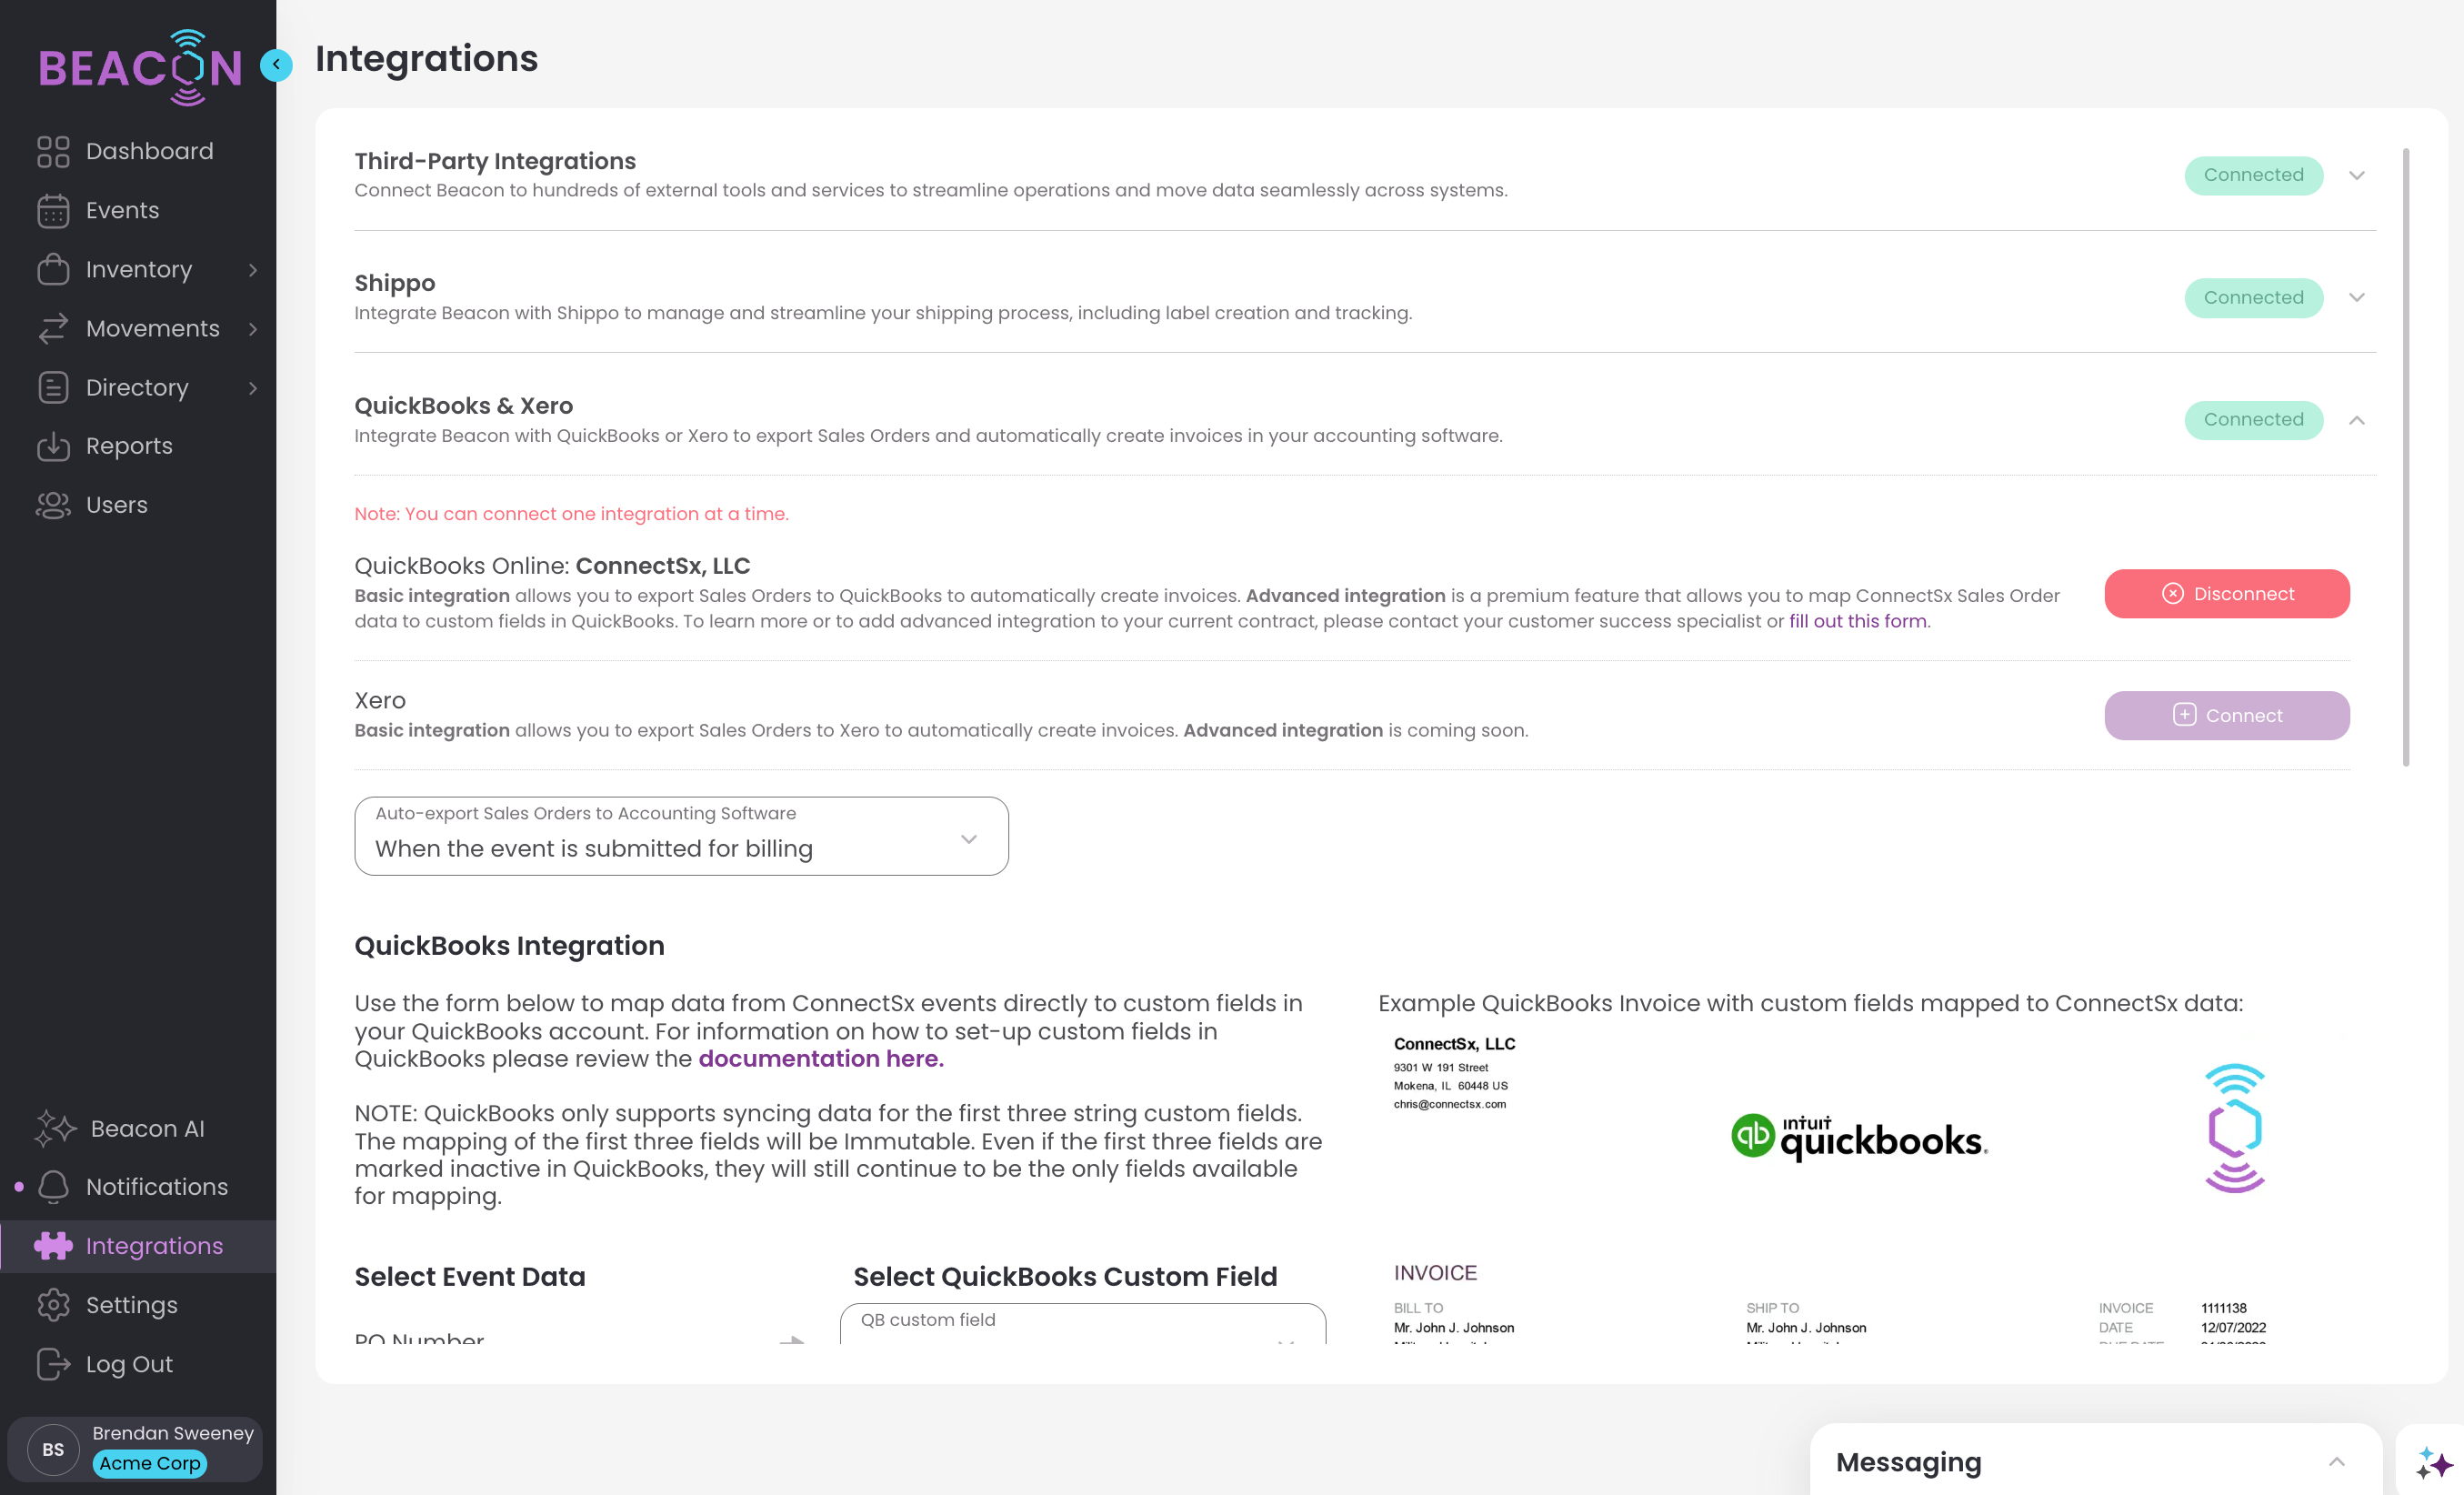Screen dimensions: 2464x1495
Task: Disconnect the QuickBooks Online integration
Action: coord(2226,594)
